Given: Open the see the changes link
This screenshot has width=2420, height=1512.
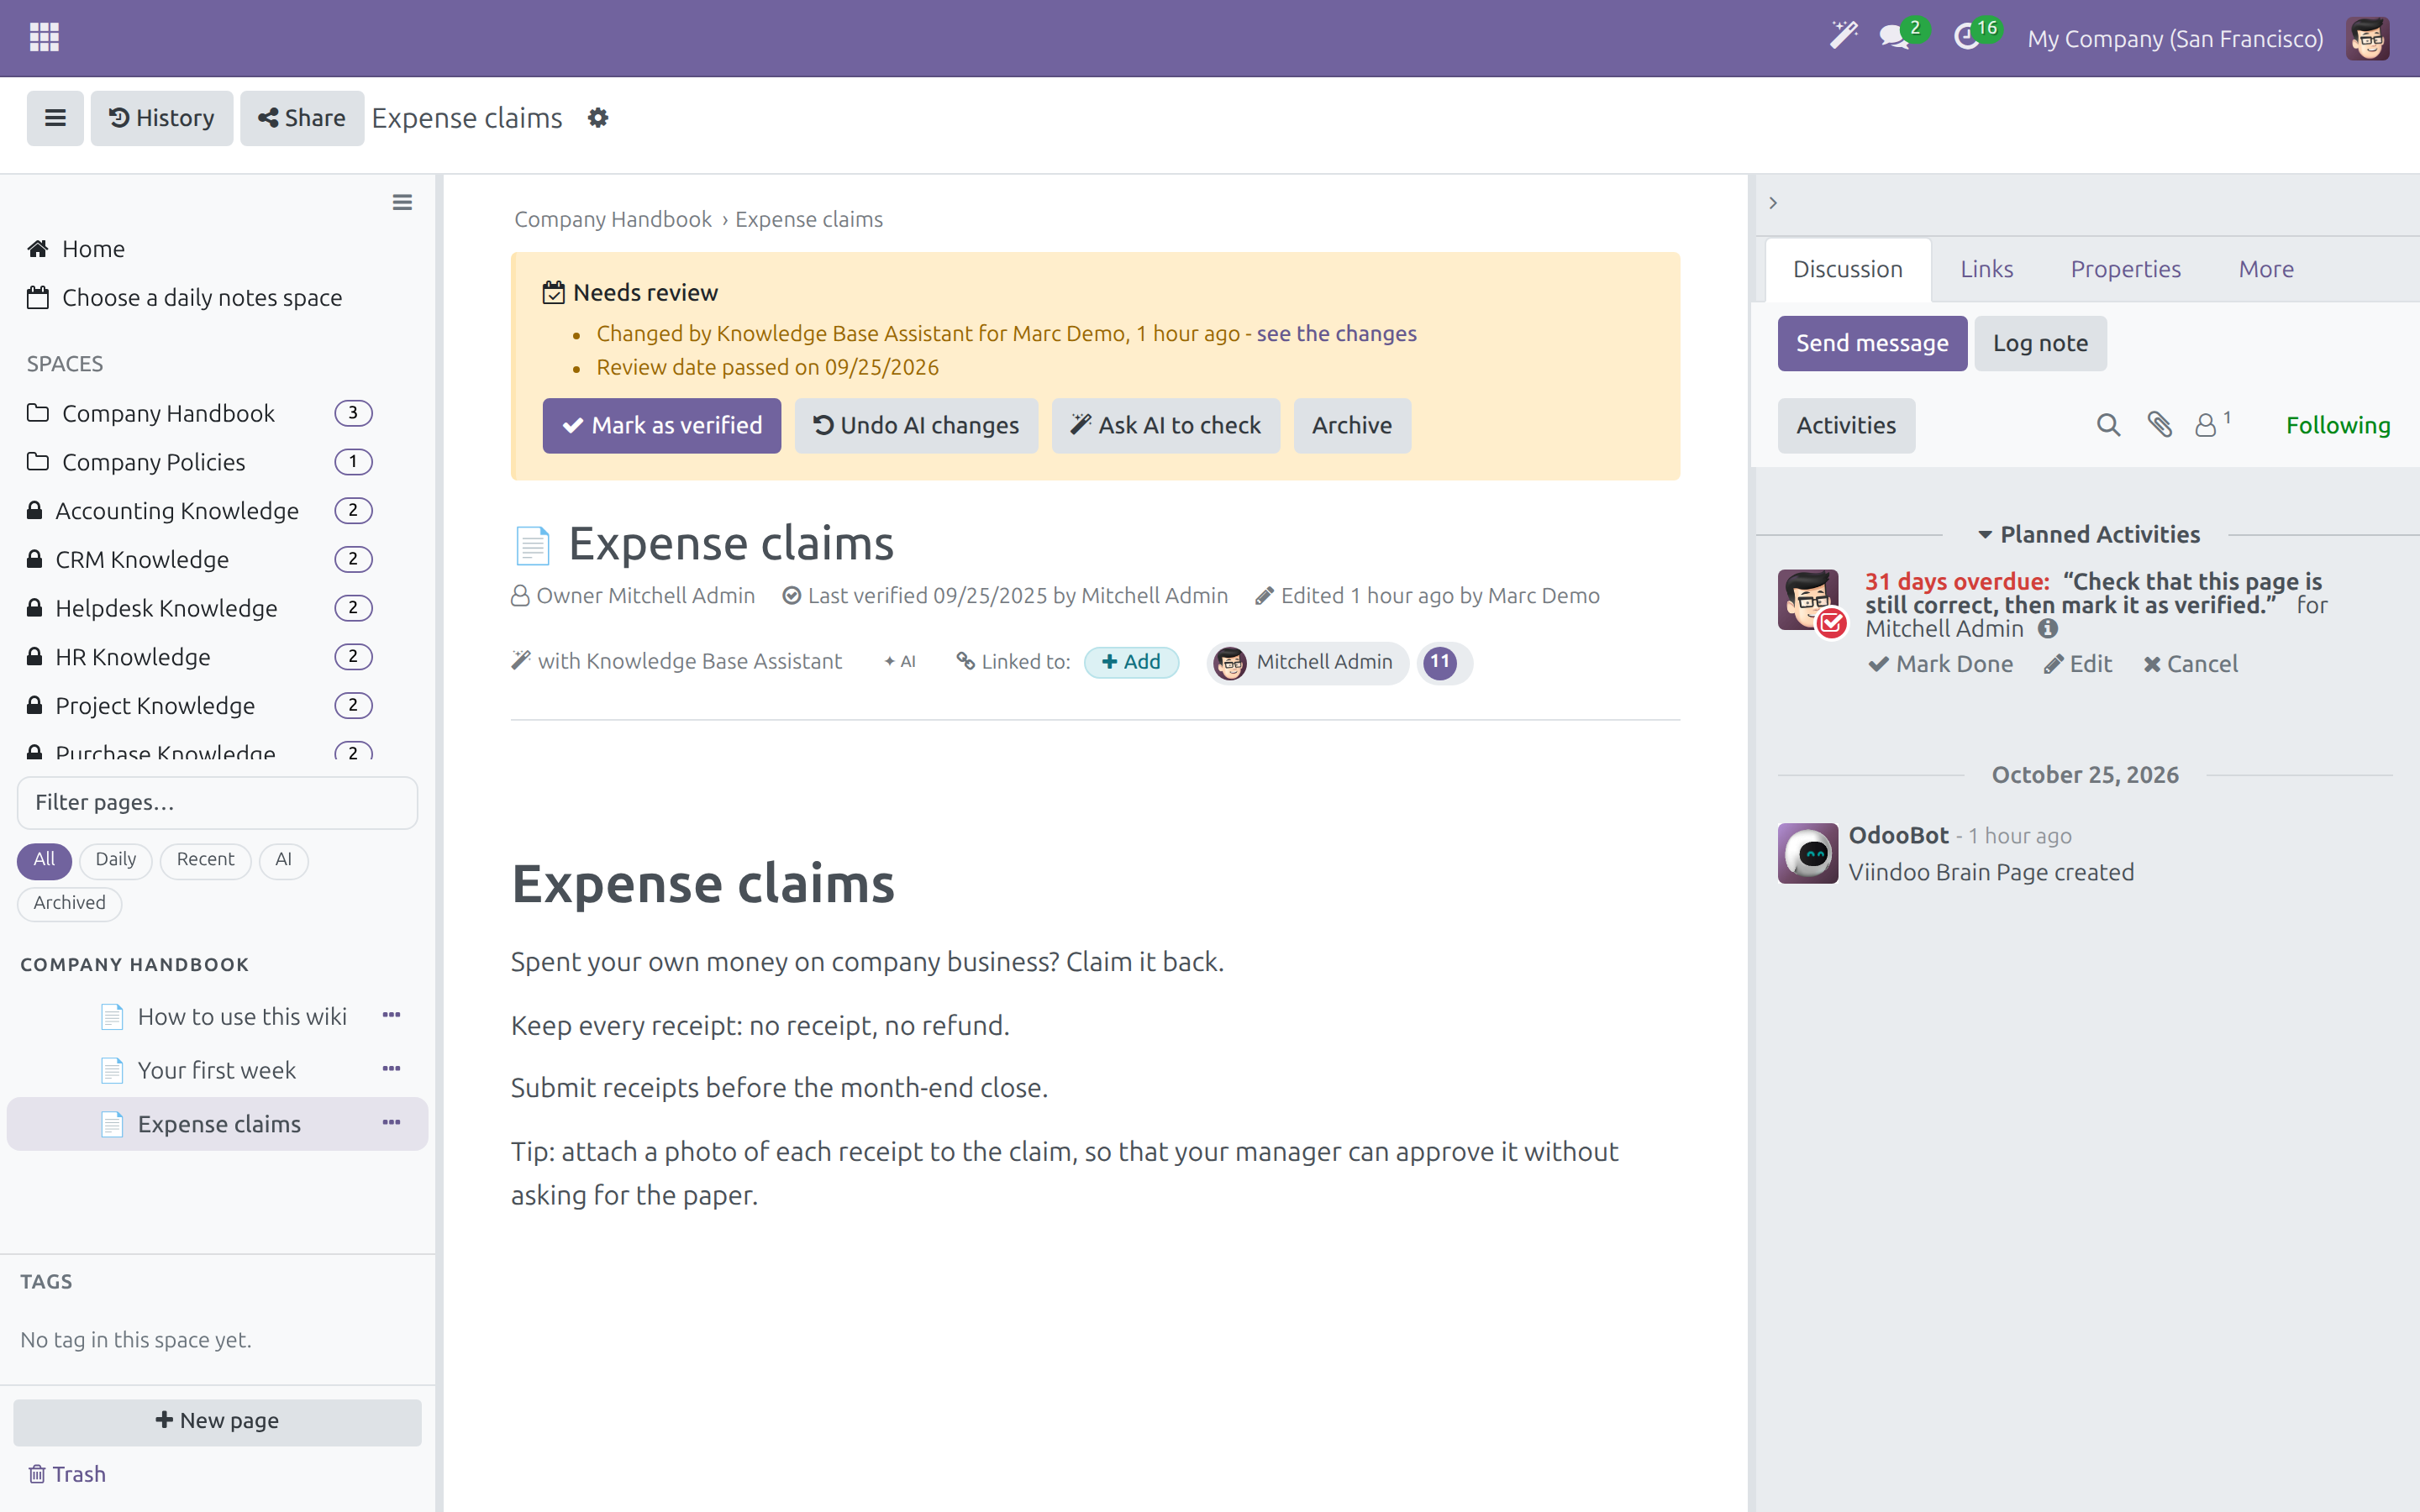Looking at the screenshot, I should click(1336, 334).
